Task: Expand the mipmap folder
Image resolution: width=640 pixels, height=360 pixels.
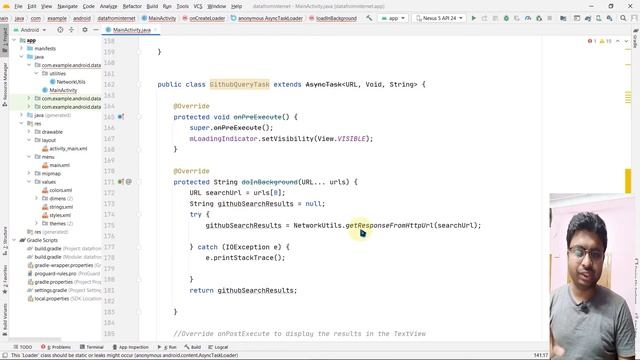Action: [x=29, y=173]
